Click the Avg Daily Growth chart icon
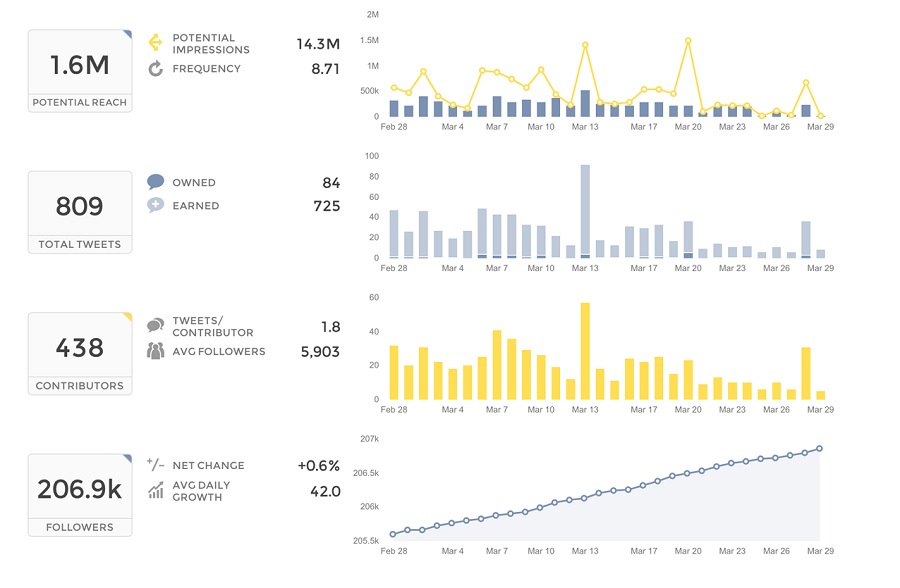Screen dimensions: 900x588 [x=156, y=490]
